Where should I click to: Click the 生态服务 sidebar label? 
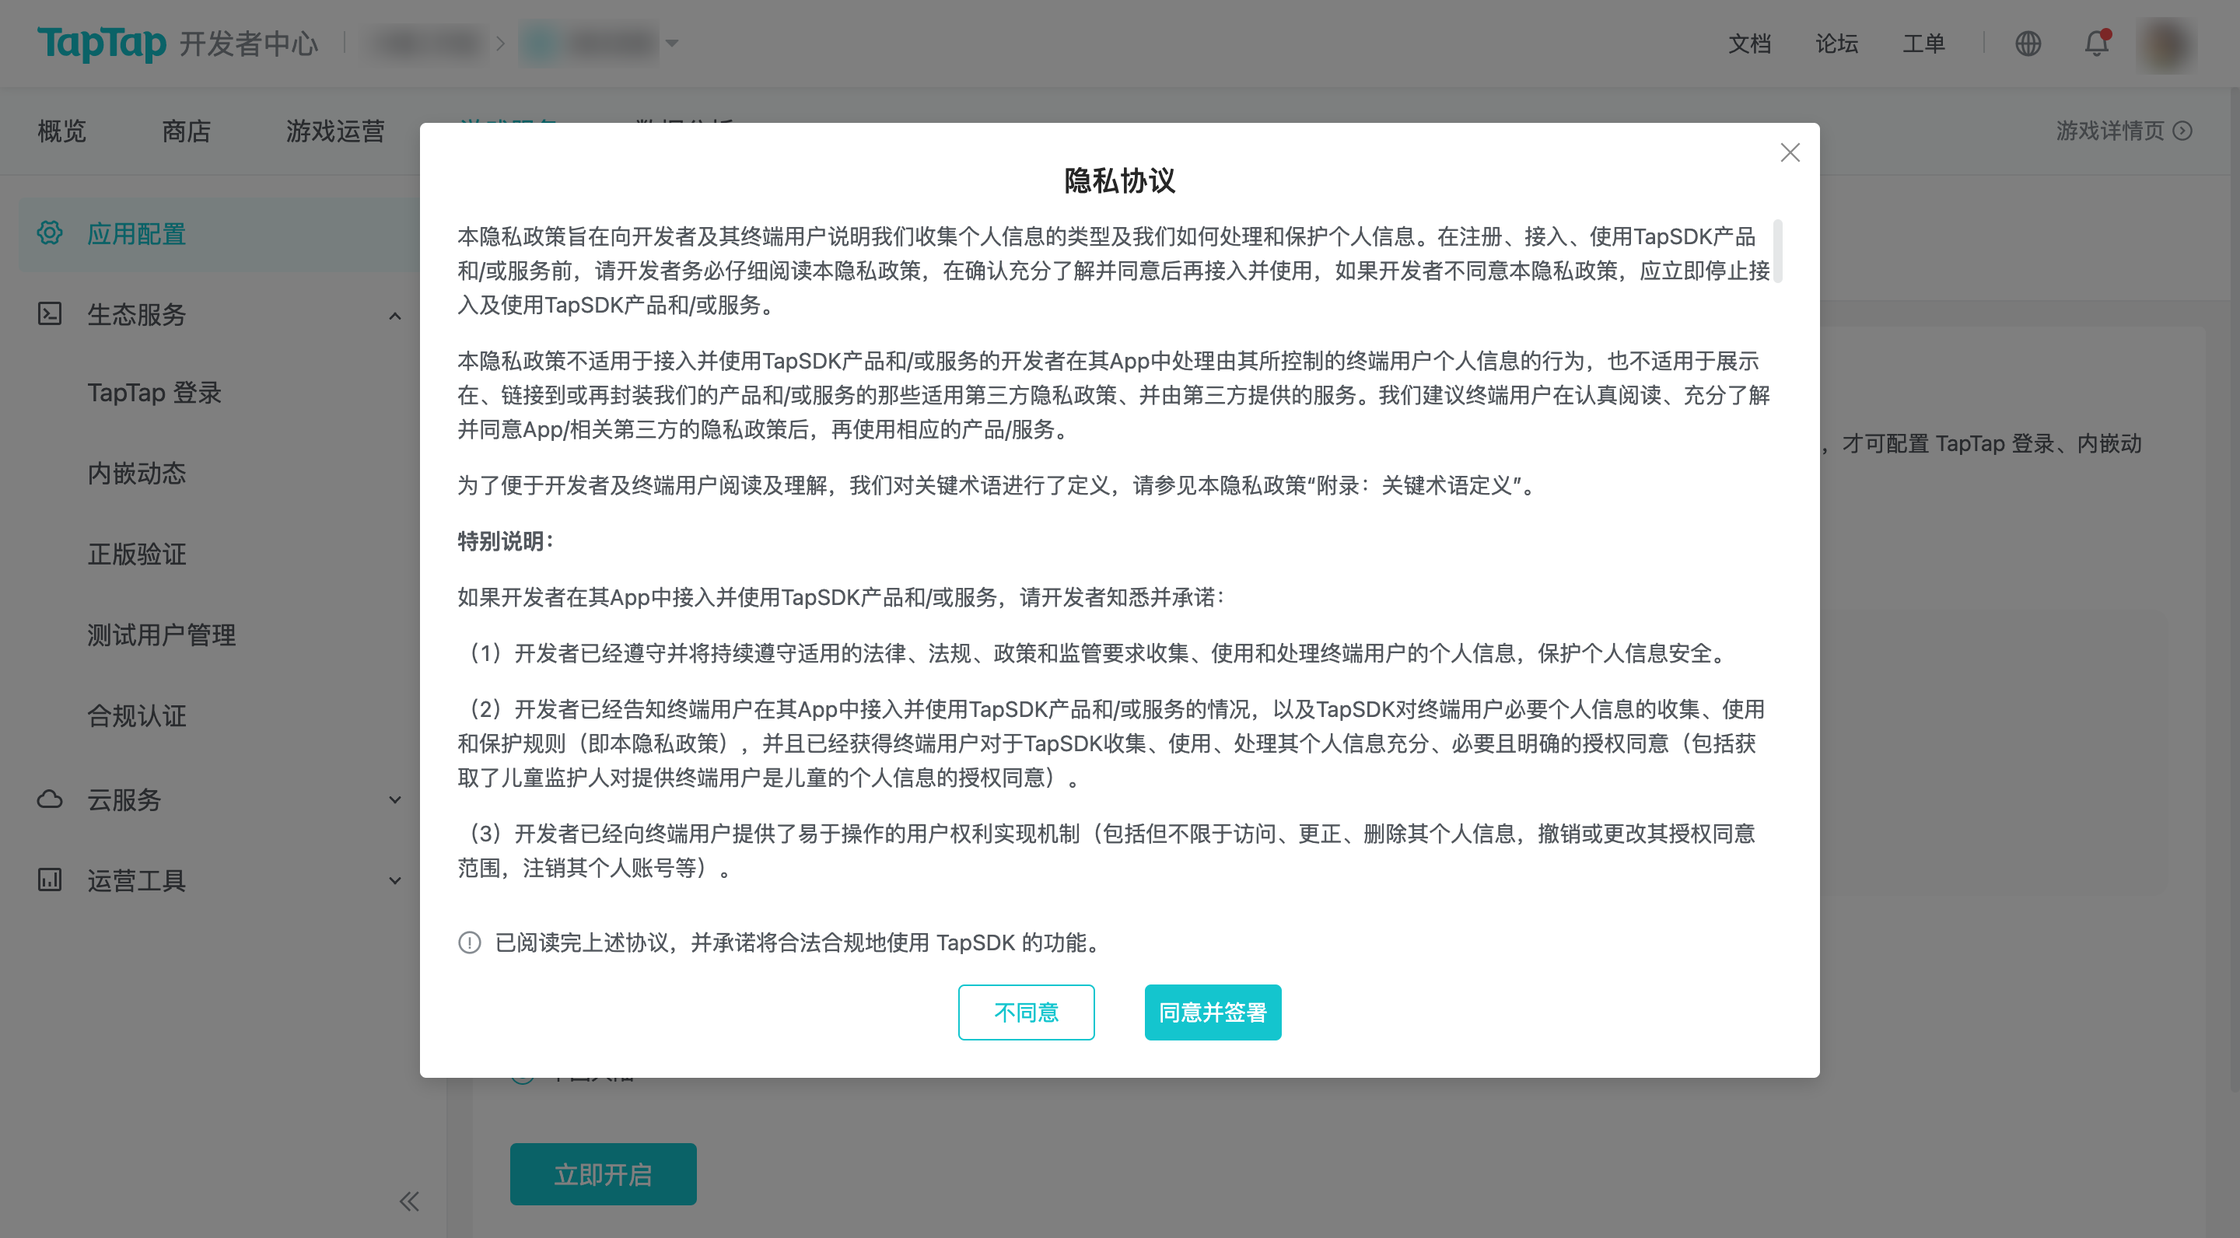(x=137, y=315)
